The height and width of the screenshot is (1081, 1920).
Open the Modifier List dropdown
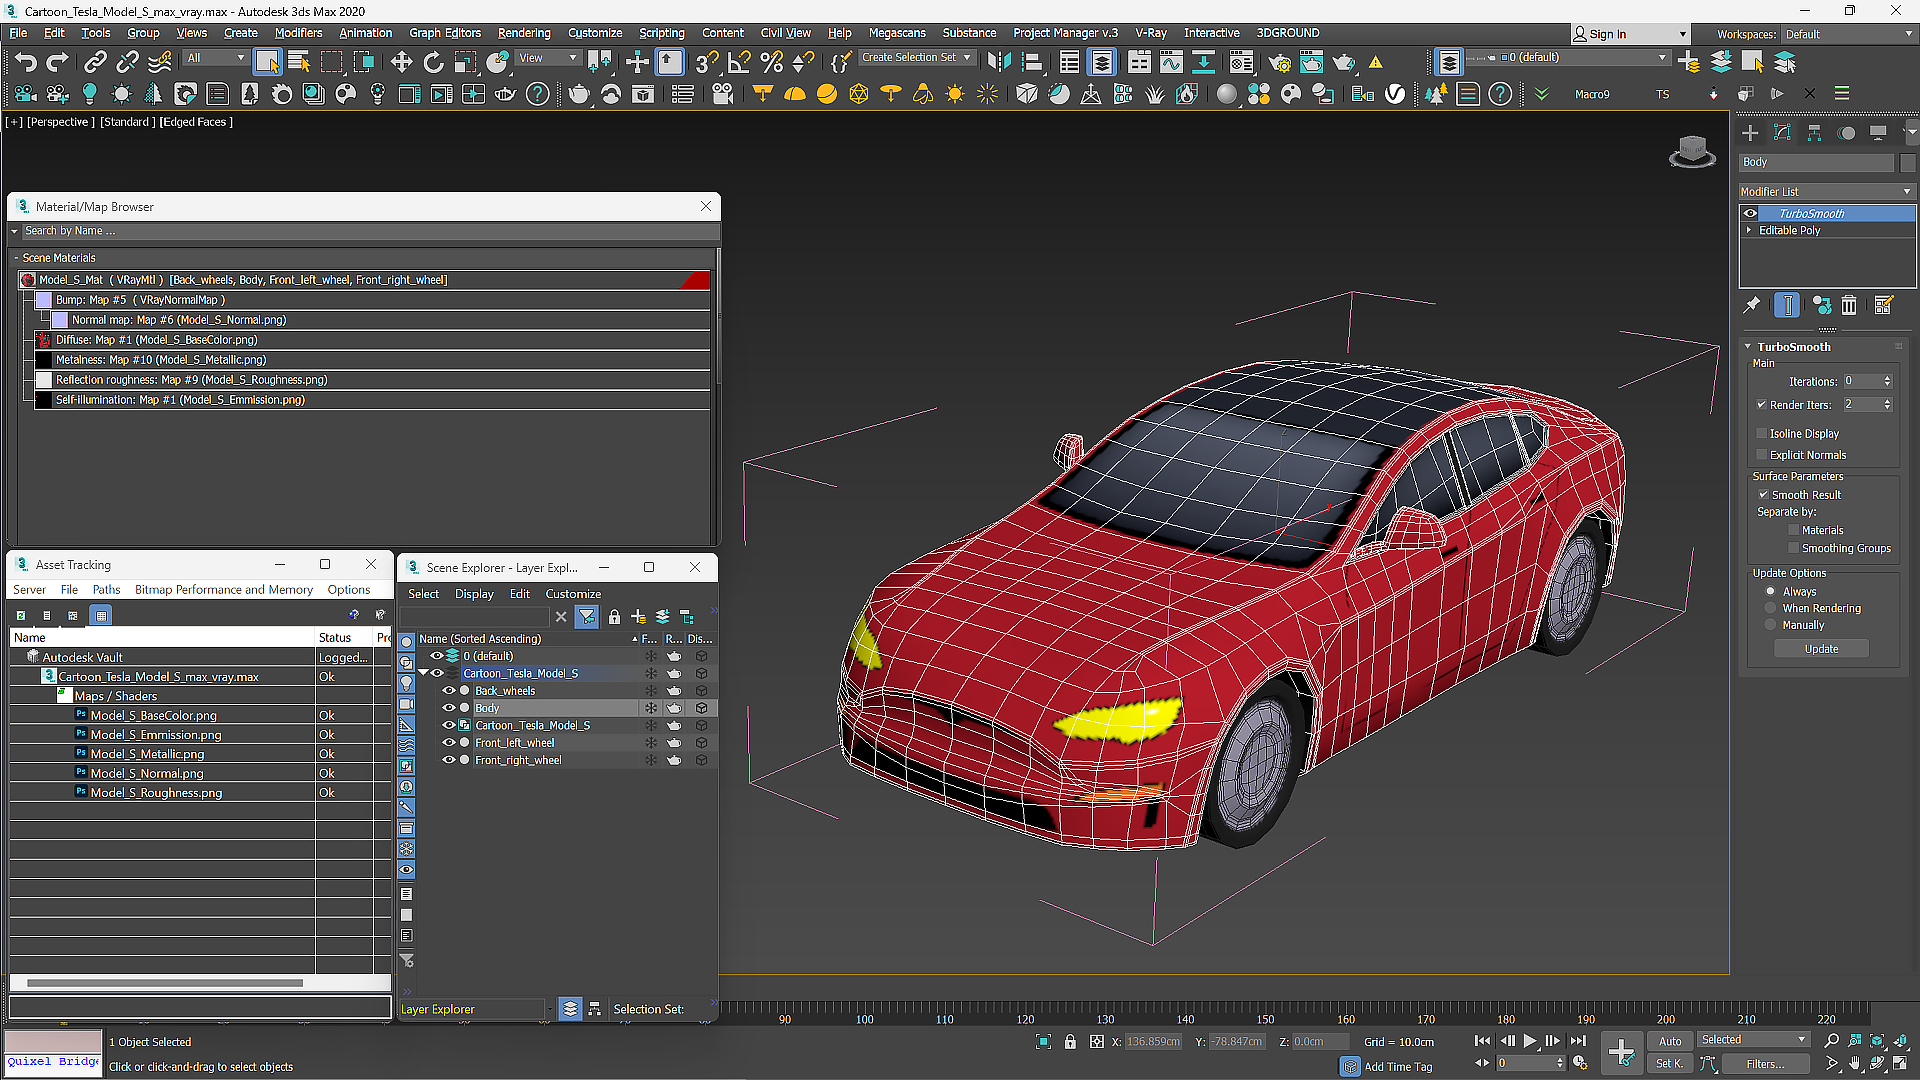click(1826, 192)
